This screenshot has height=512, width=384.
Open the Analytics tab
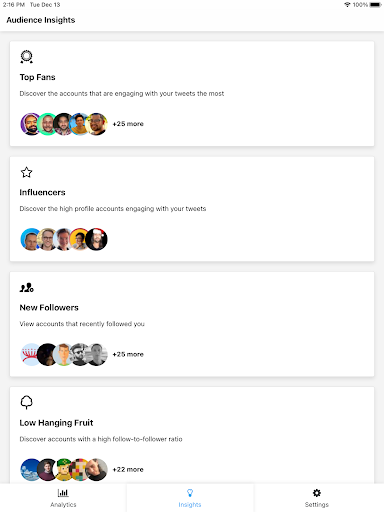pos(63,498)
